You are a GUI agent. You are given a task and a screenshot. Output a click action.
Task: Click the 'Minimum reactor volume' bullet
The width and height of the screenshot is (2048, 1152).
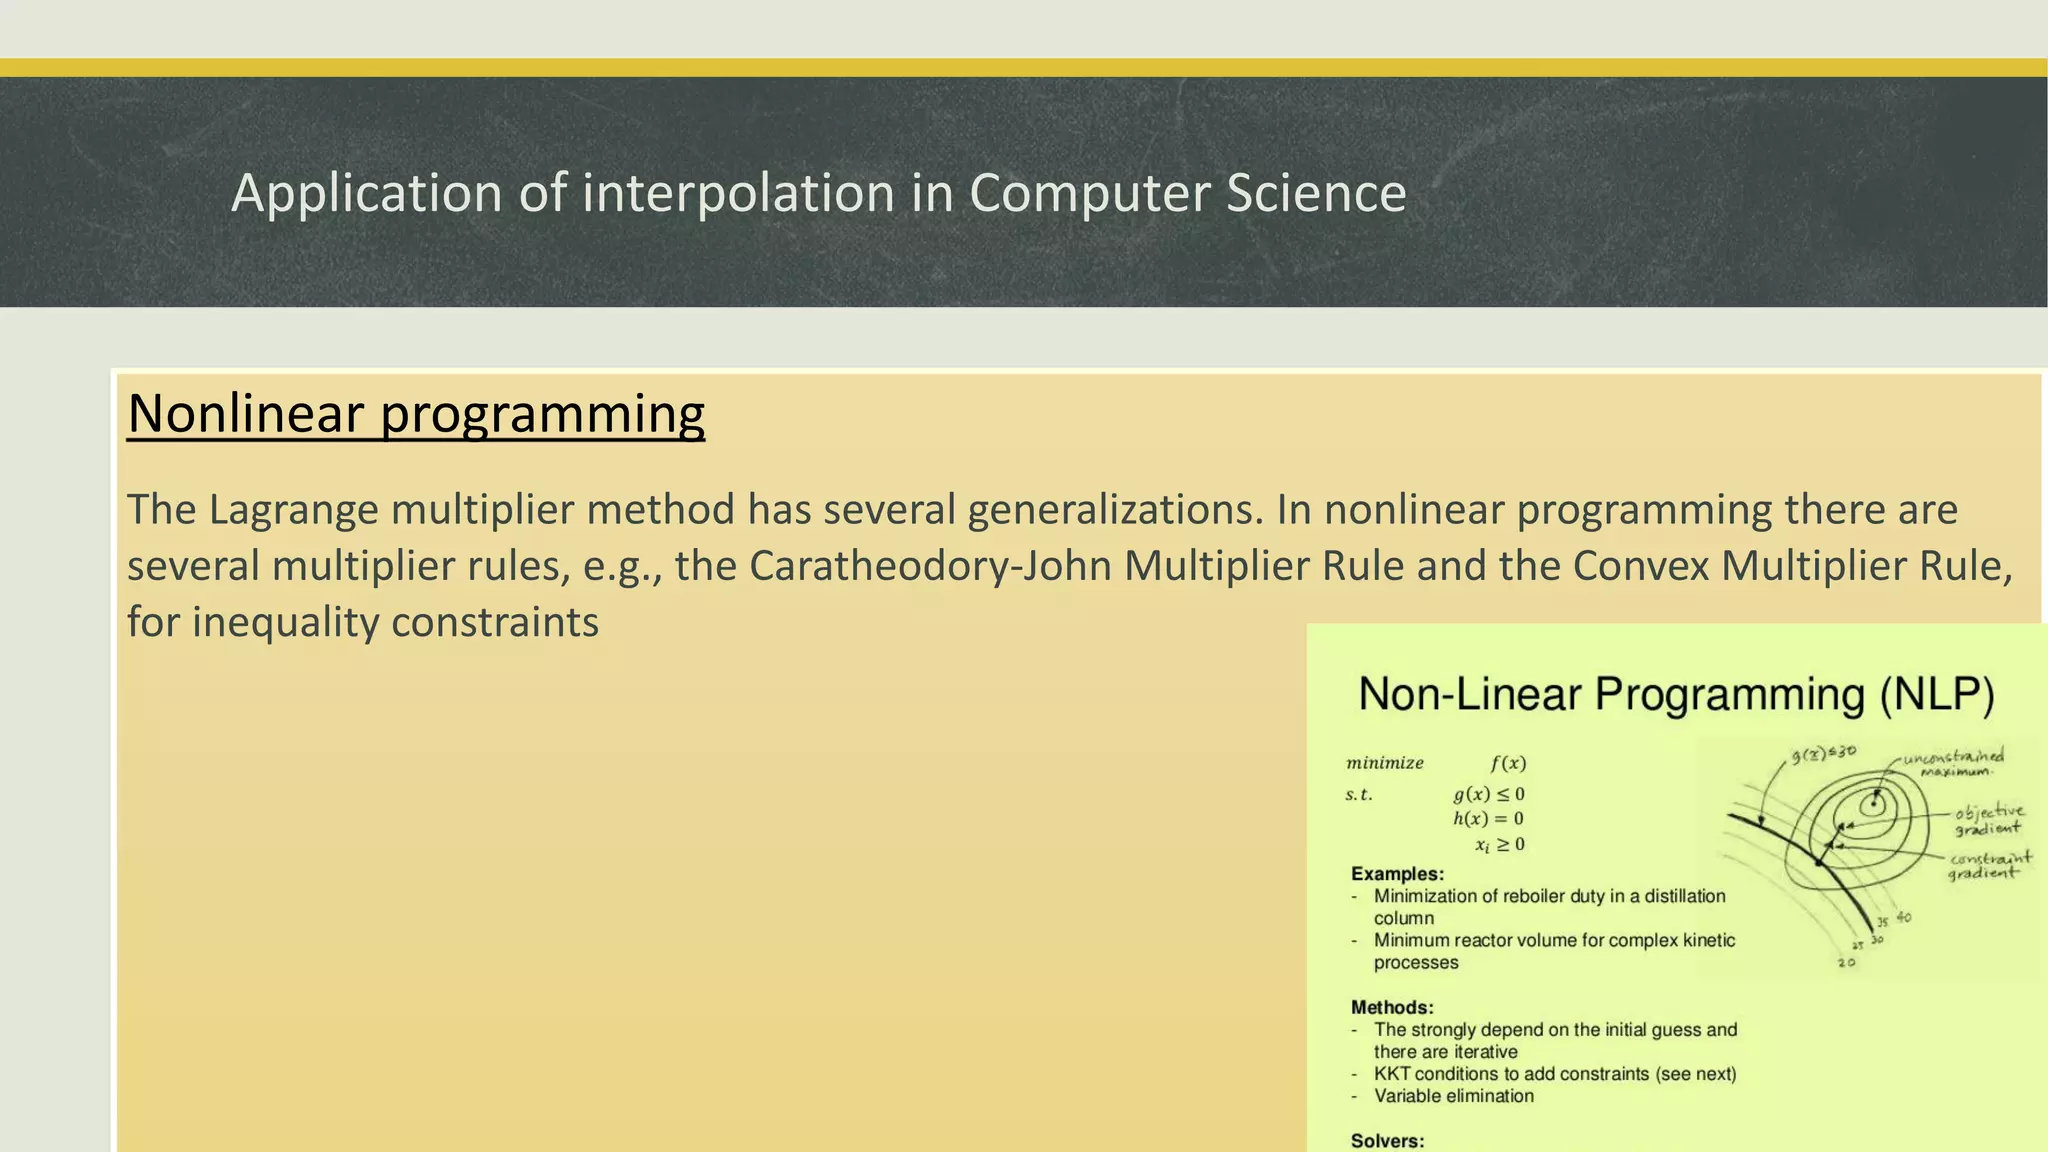[x=1553, y=940]
